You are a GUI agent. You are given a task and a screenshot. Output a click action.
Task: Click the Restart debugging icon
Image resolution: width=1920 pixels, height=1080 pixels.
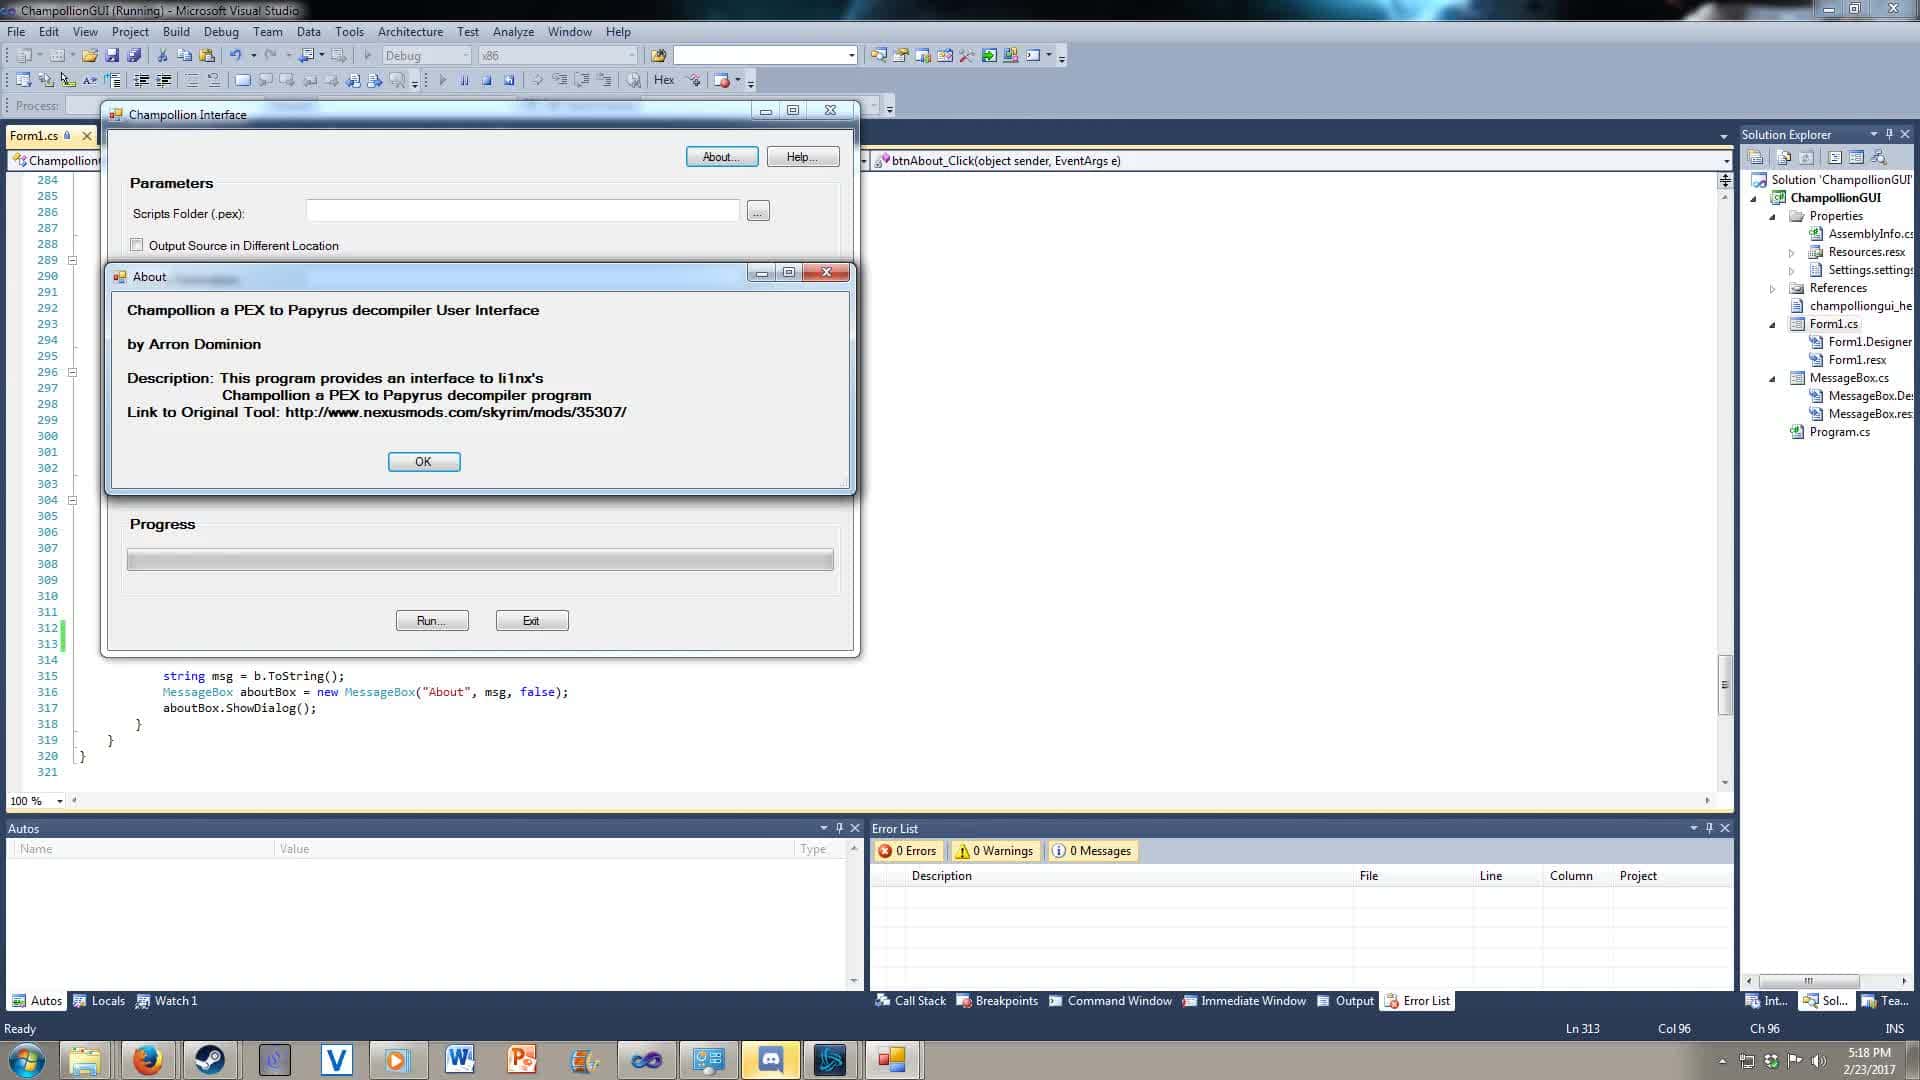pos(509,81)
